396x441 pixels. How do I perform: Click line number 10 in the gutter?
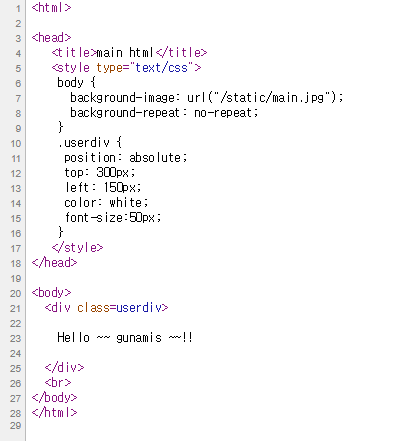pyautogui.click(x=16, y=143)
